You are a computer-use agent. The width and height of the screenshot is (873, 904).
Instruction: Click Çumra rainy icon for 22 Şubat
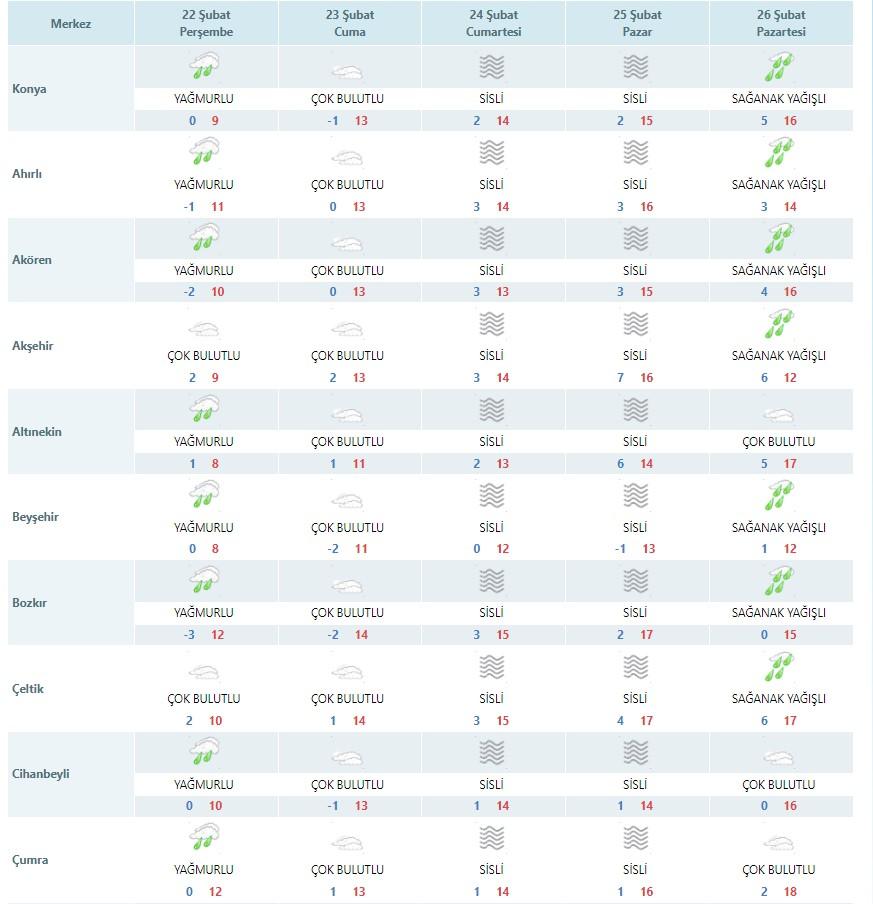[204, 837]
